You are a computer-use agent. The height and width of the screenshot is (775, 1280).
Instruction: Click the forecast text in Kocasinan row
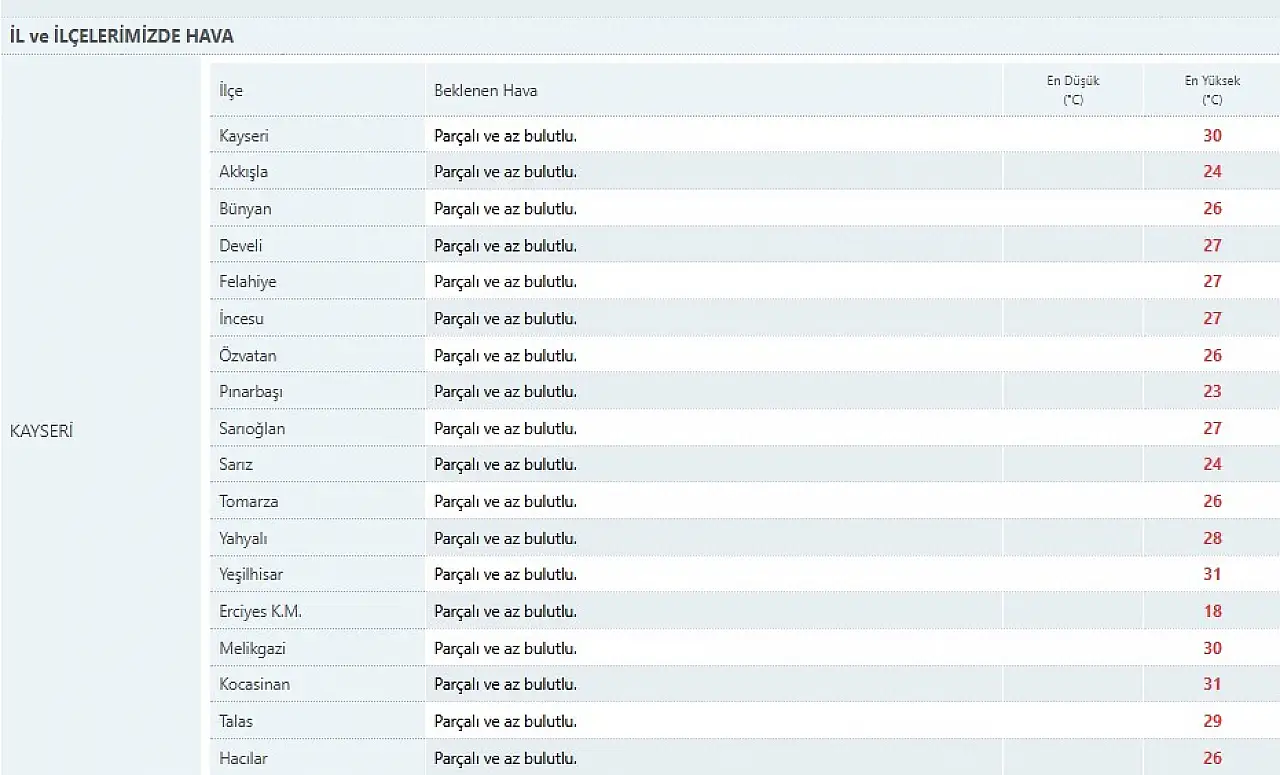pyautogui.click(x=505, y=685)
